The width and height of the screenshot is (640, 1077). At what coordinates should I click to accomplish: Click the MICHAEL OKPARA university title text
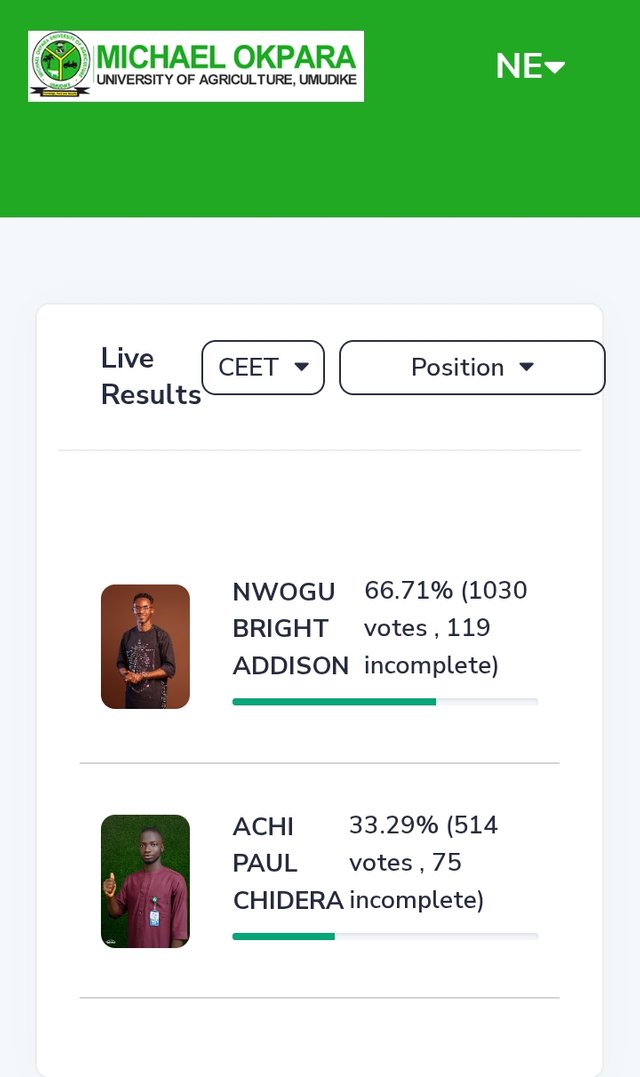coord(226,57)
